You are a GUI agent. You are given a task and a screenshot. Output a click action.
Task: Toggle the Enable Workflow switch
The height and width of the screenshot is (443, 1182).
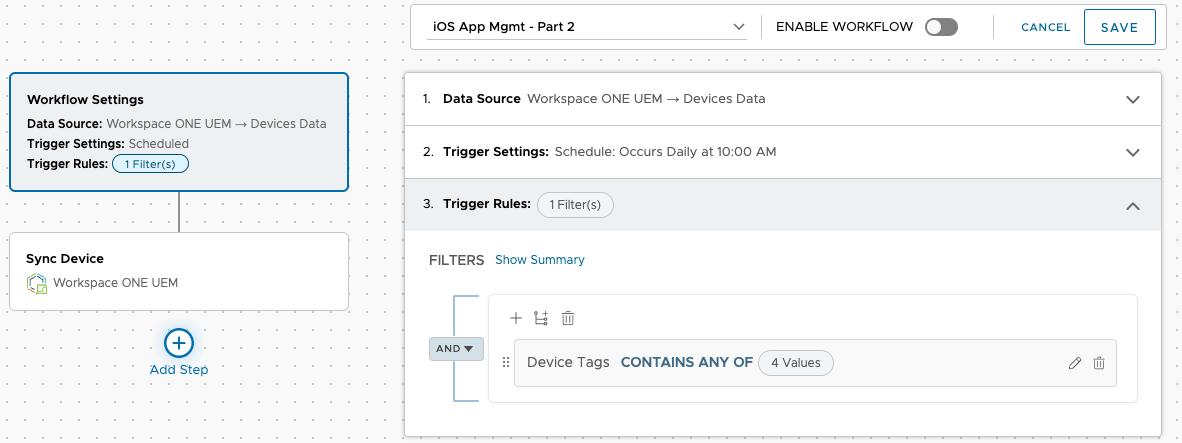pos(942,27)
